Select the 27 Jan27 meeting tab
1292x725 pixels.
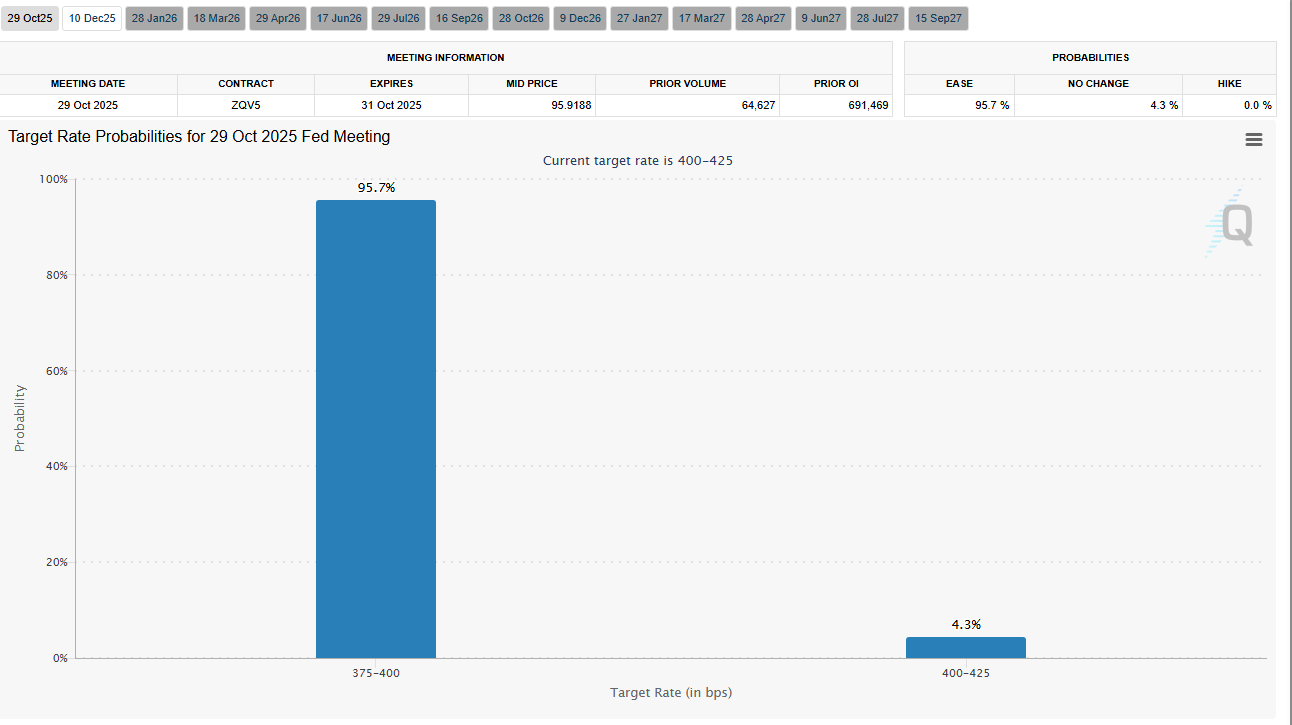(x=639, y=17)
